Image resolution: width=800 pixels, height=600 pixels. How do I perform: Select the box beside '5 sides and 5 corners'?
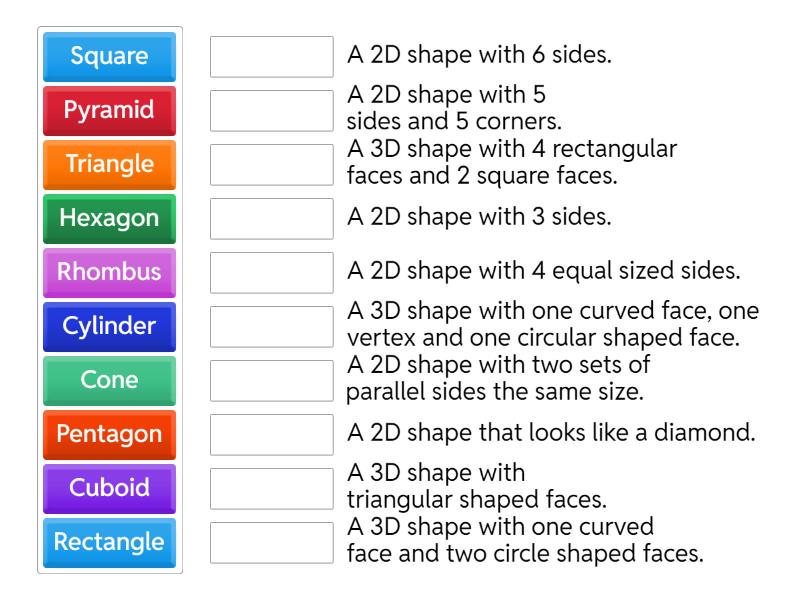(x=272, y=110)
